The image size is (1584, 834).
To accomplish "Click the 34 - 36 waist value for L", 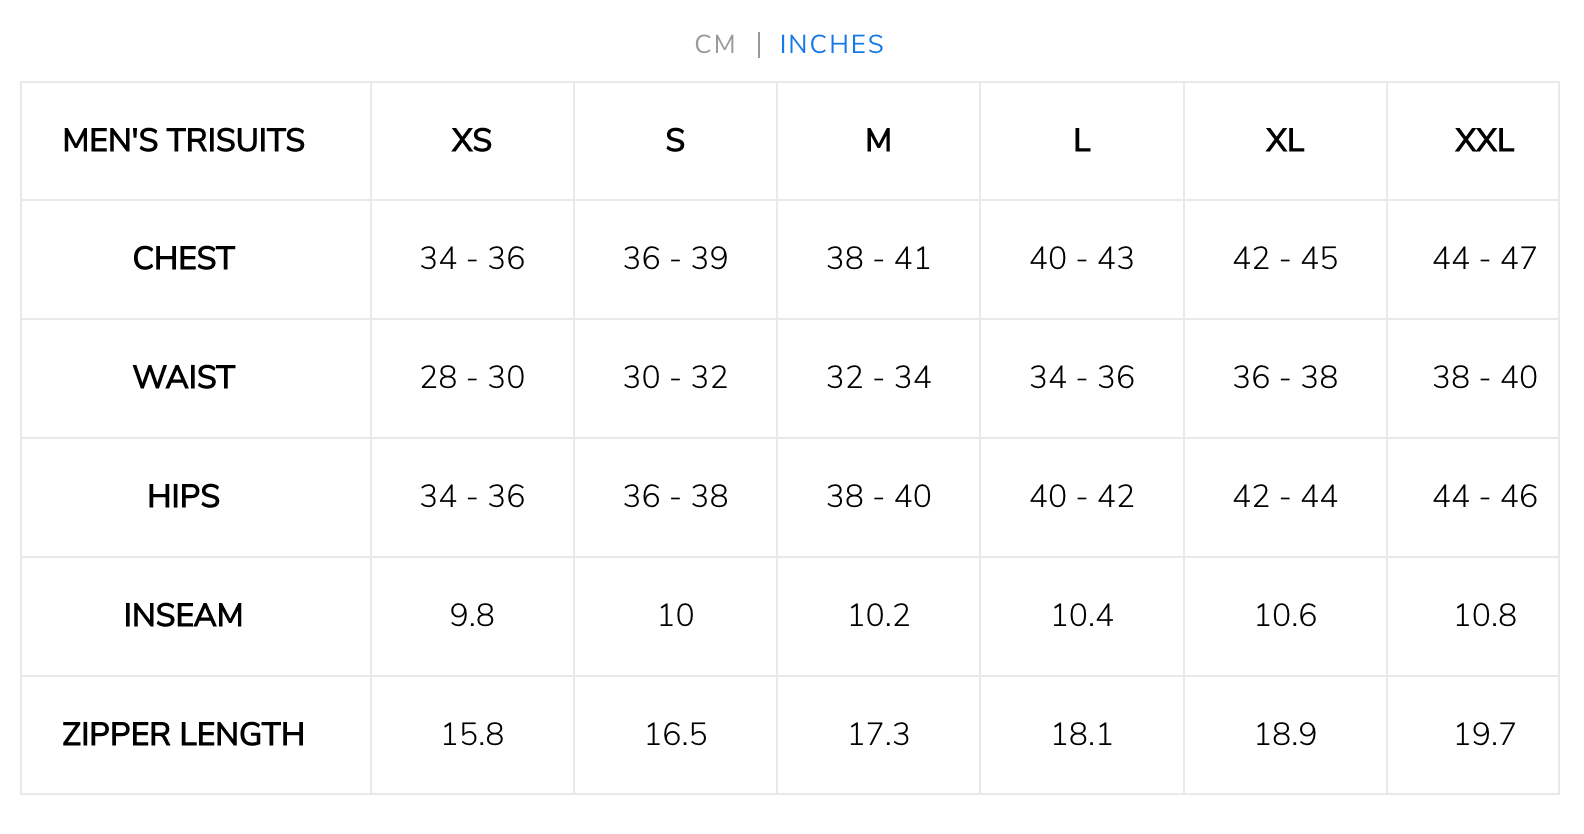I will (x=1082, y=378).
